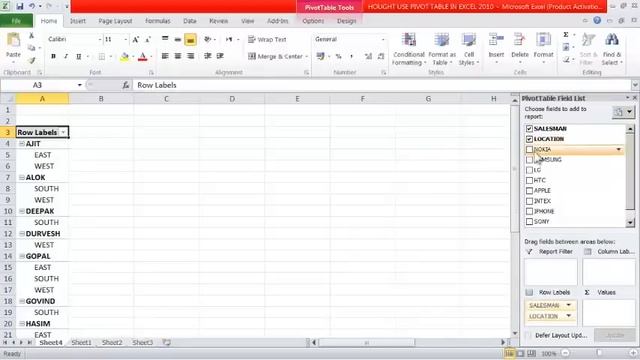This screenshot has width=640, height=360.
Task: Check the SONY field
Action: [x=529, y=222]
